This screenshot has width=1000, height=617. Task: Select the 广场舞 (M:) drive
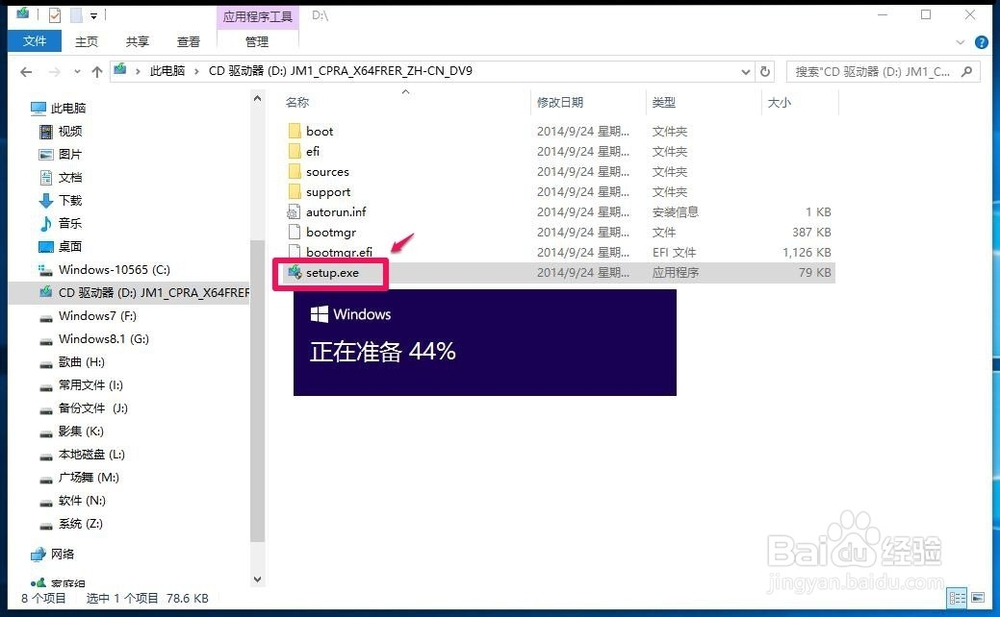pyautogui.click(x=89, y=477)
